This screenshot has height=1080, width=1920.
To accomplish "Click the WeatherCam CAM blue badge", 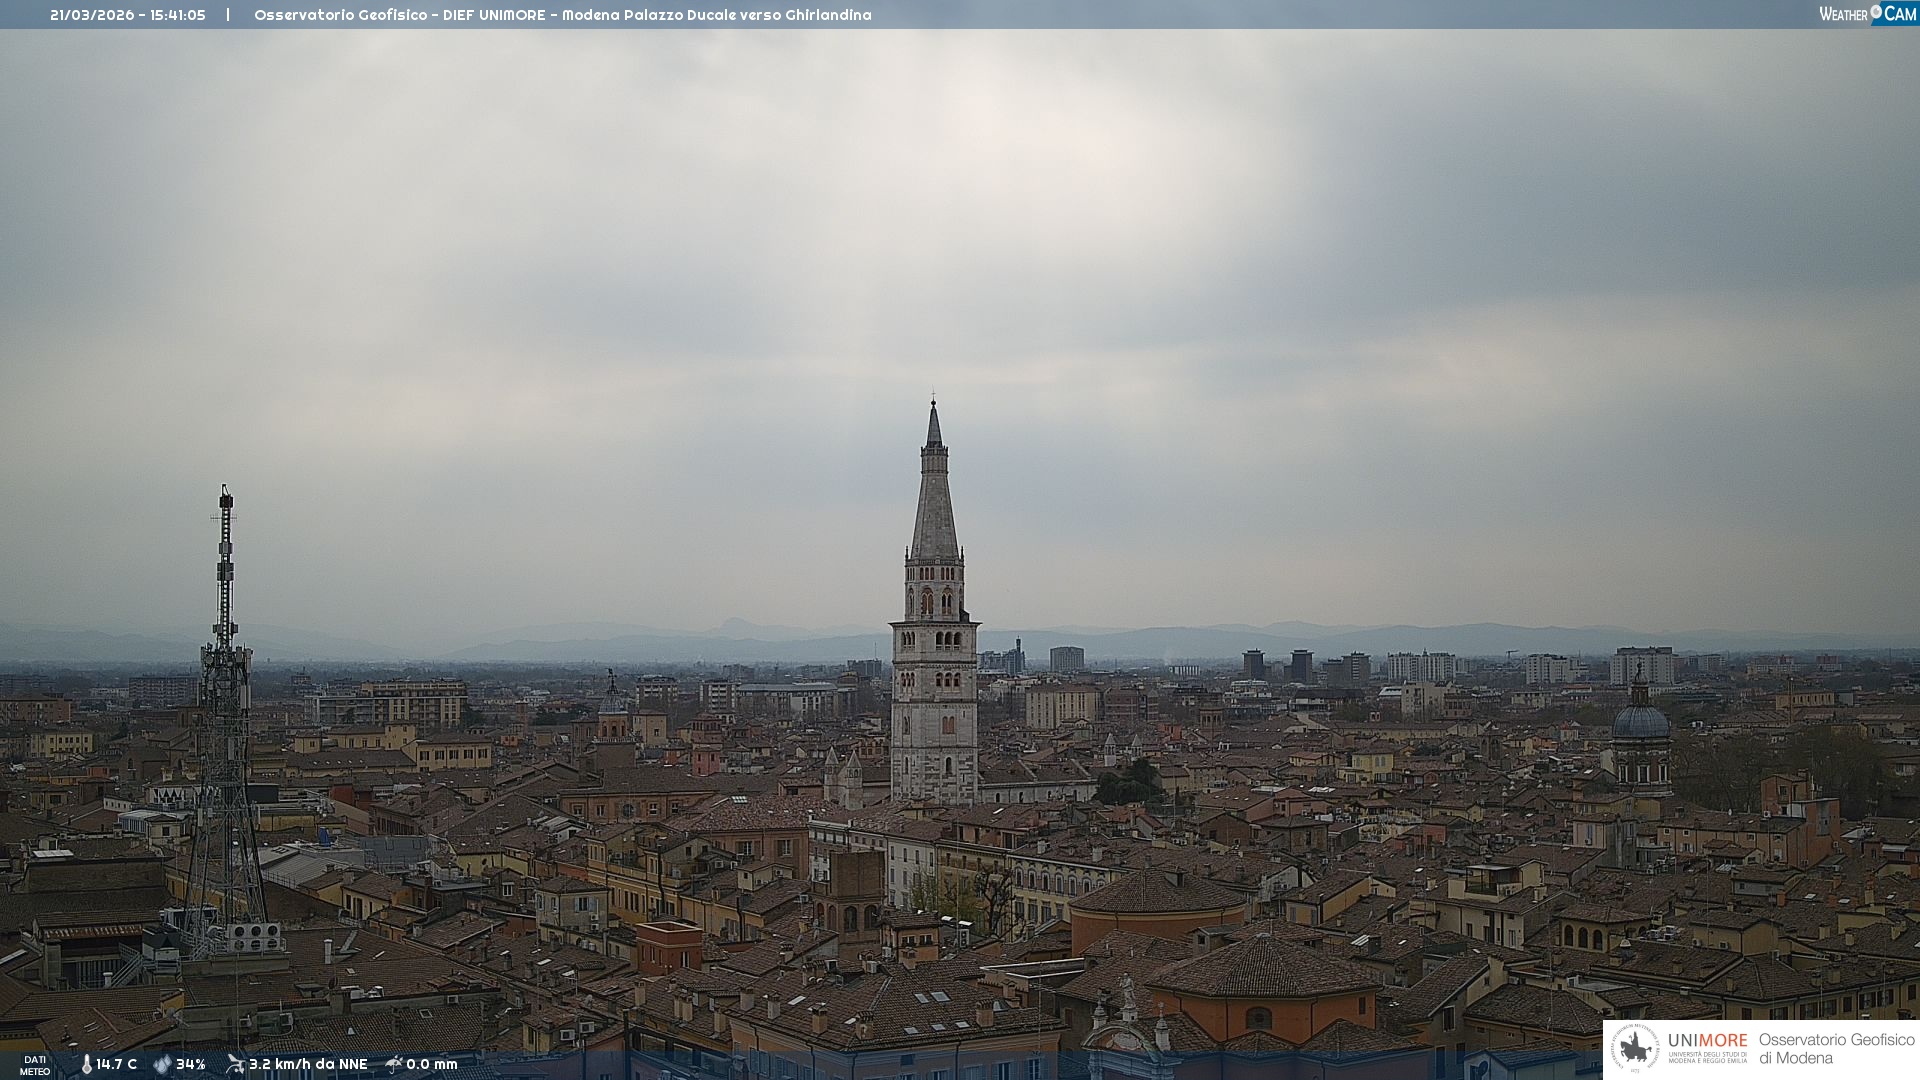I will pos(1900,13).
